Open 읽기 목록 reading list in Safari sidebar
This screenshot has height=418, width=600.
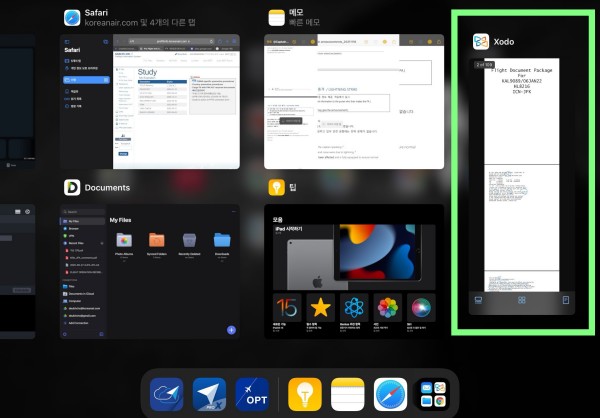coord(75,99)
